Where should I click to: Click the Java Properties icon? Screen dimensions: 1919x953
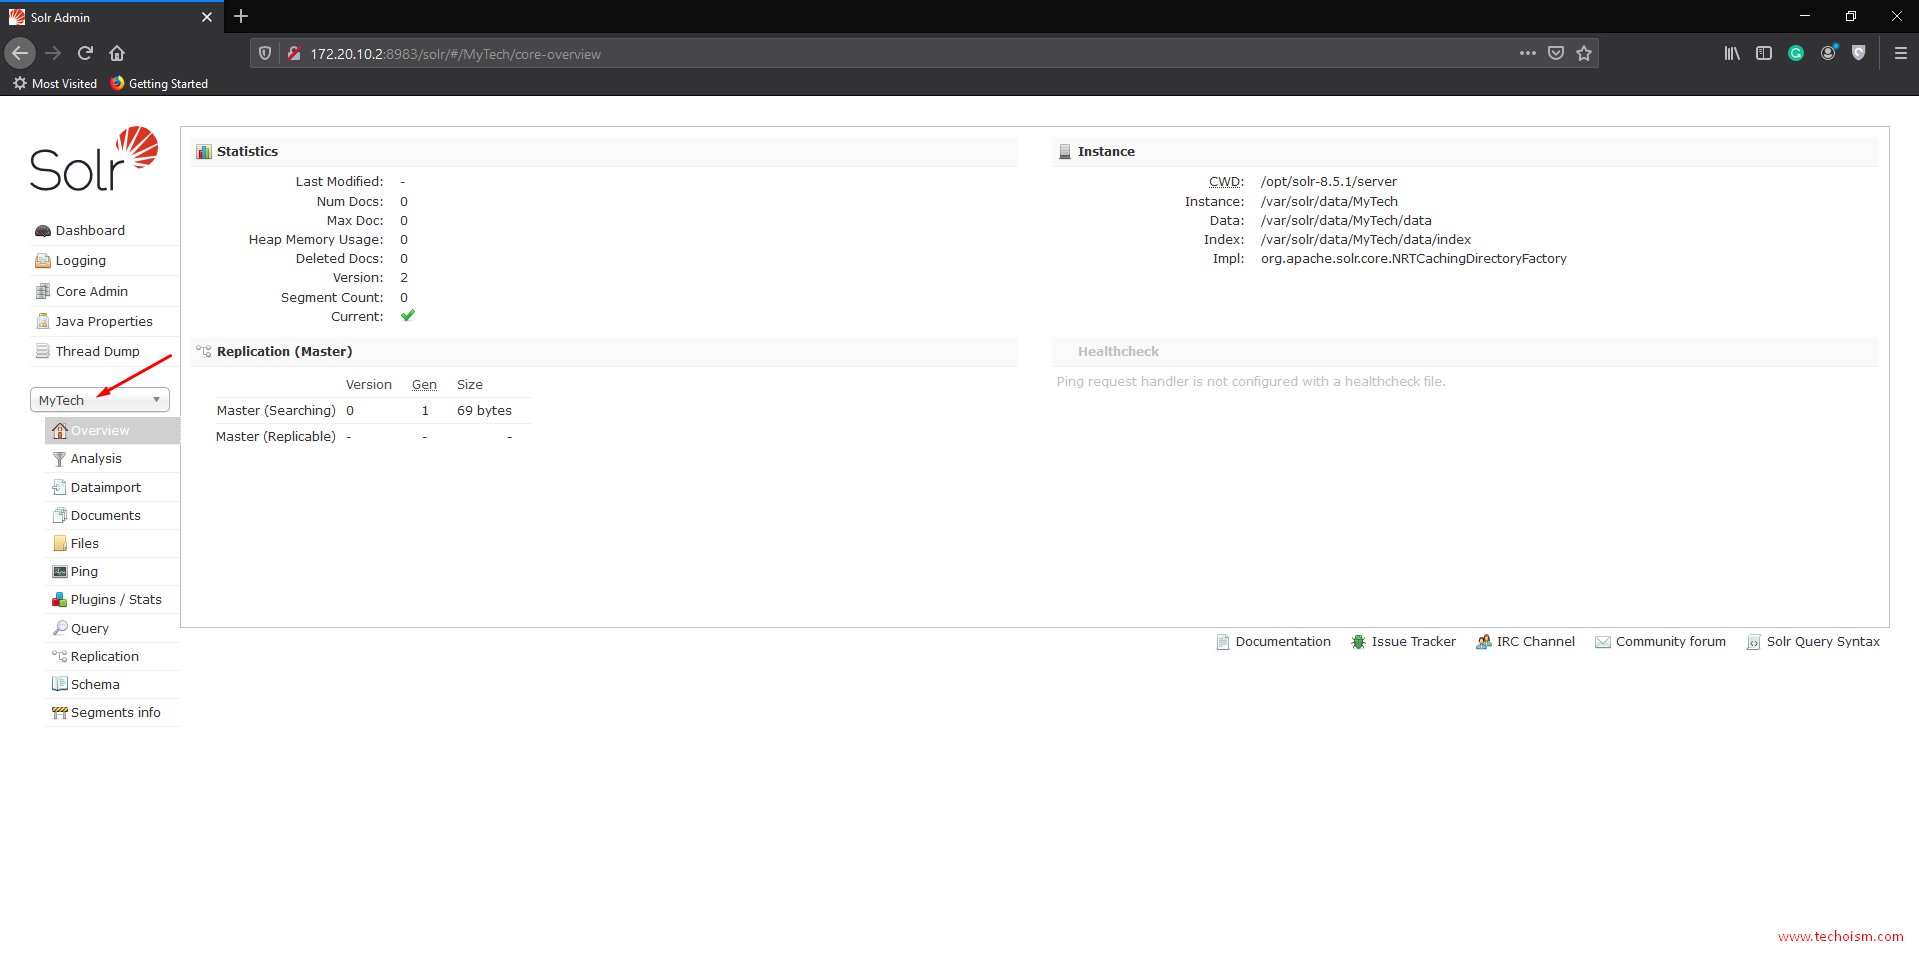[x=43, y=321]
